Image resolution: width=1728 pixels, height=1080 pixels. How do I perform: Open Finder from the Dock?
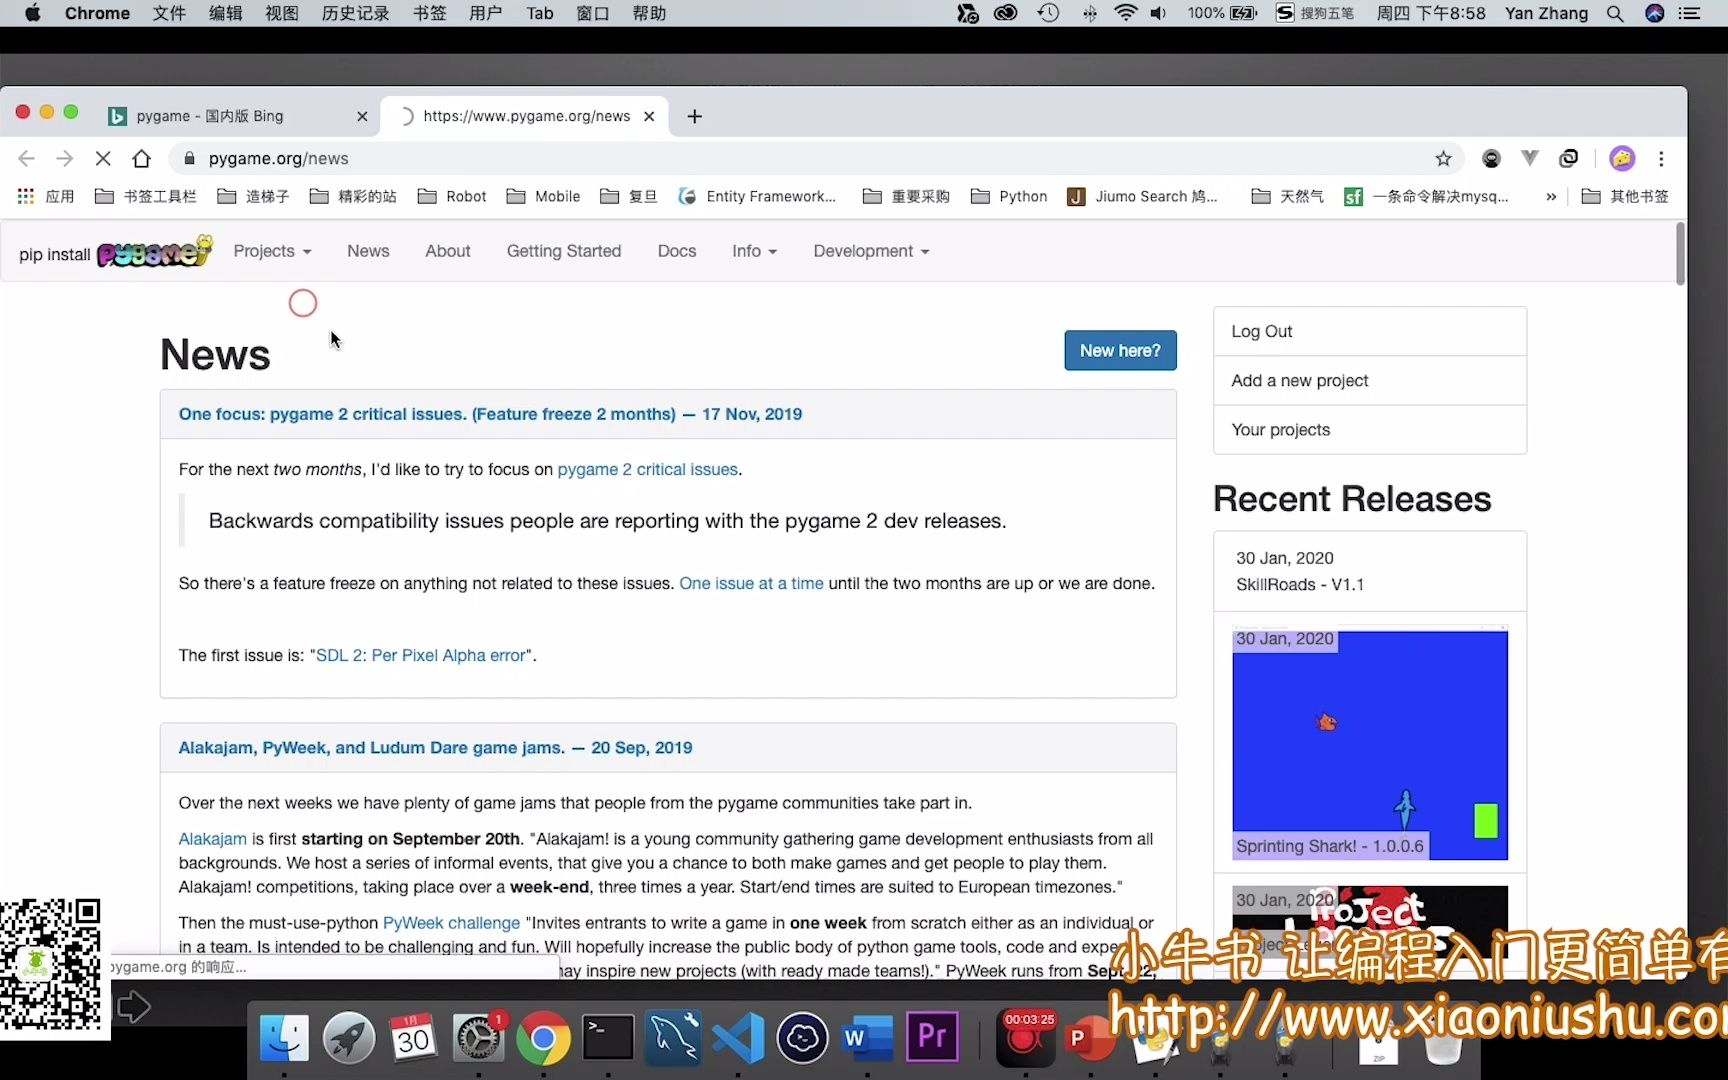click(284, 1038)
